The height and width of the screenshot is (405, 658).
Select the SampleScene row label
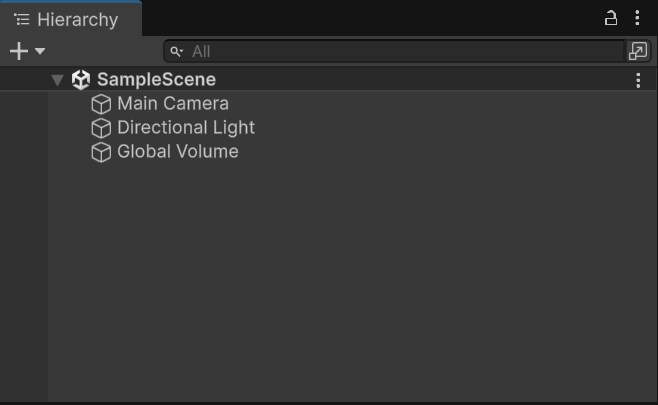pos(156,80)
